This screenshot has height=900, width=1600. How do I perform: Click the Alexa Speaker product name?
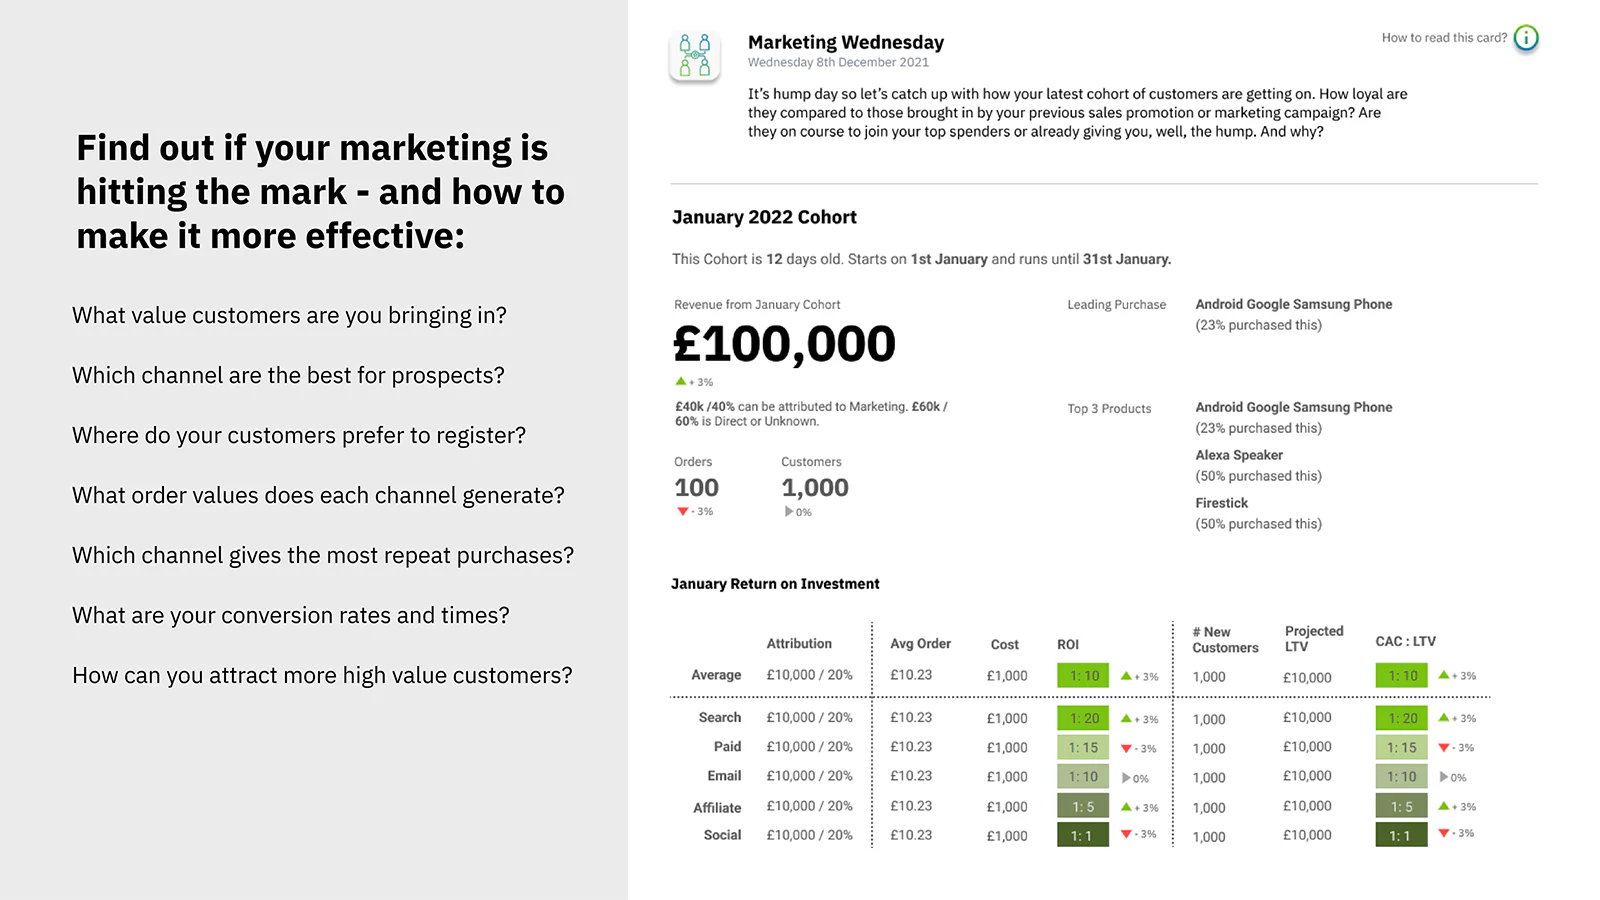pyautogui.click(x=1239, y=455)
